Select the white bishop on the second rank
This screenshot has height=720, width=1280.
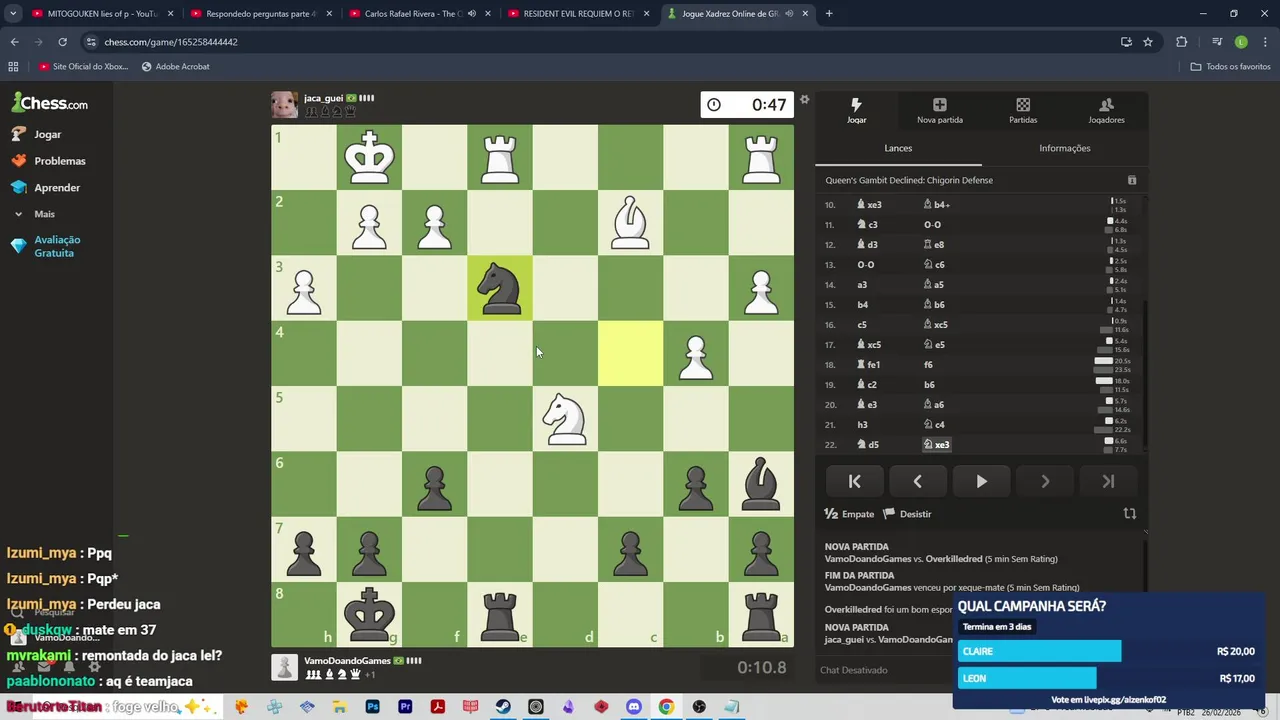(630, 223)
